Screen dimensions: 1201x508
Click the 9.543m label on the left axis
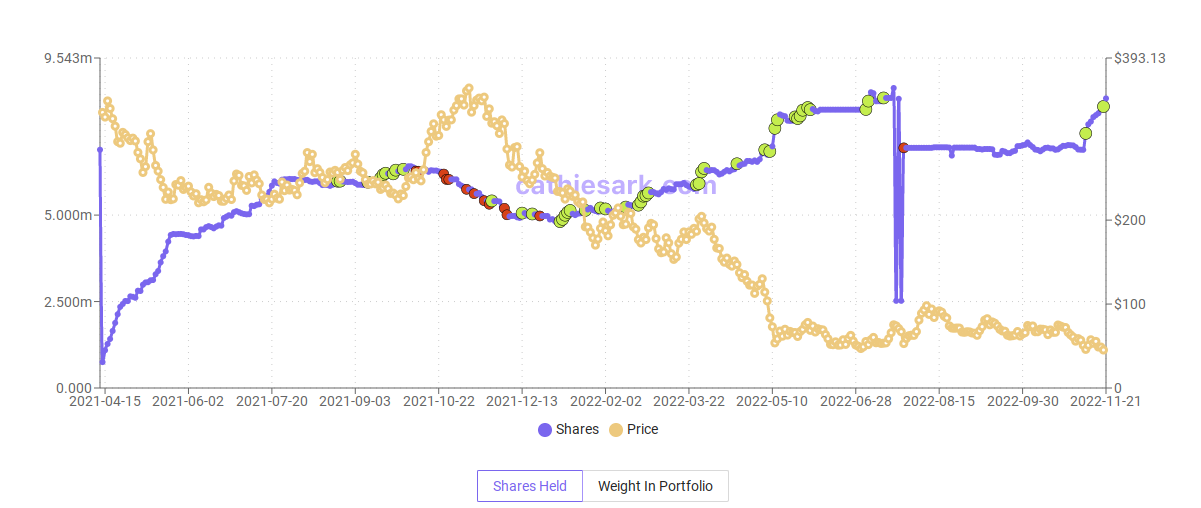click(69, 59)
